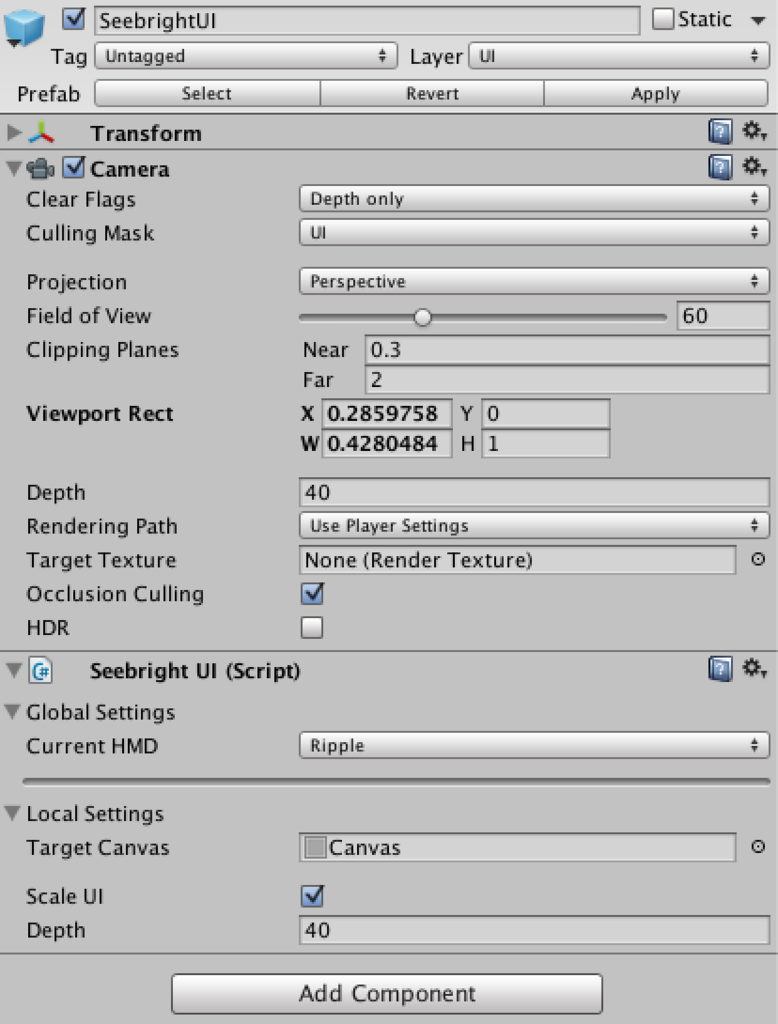778x1024 pixels.
Task: Open Target Canvas object picker circle
Action: click(758, 846)
